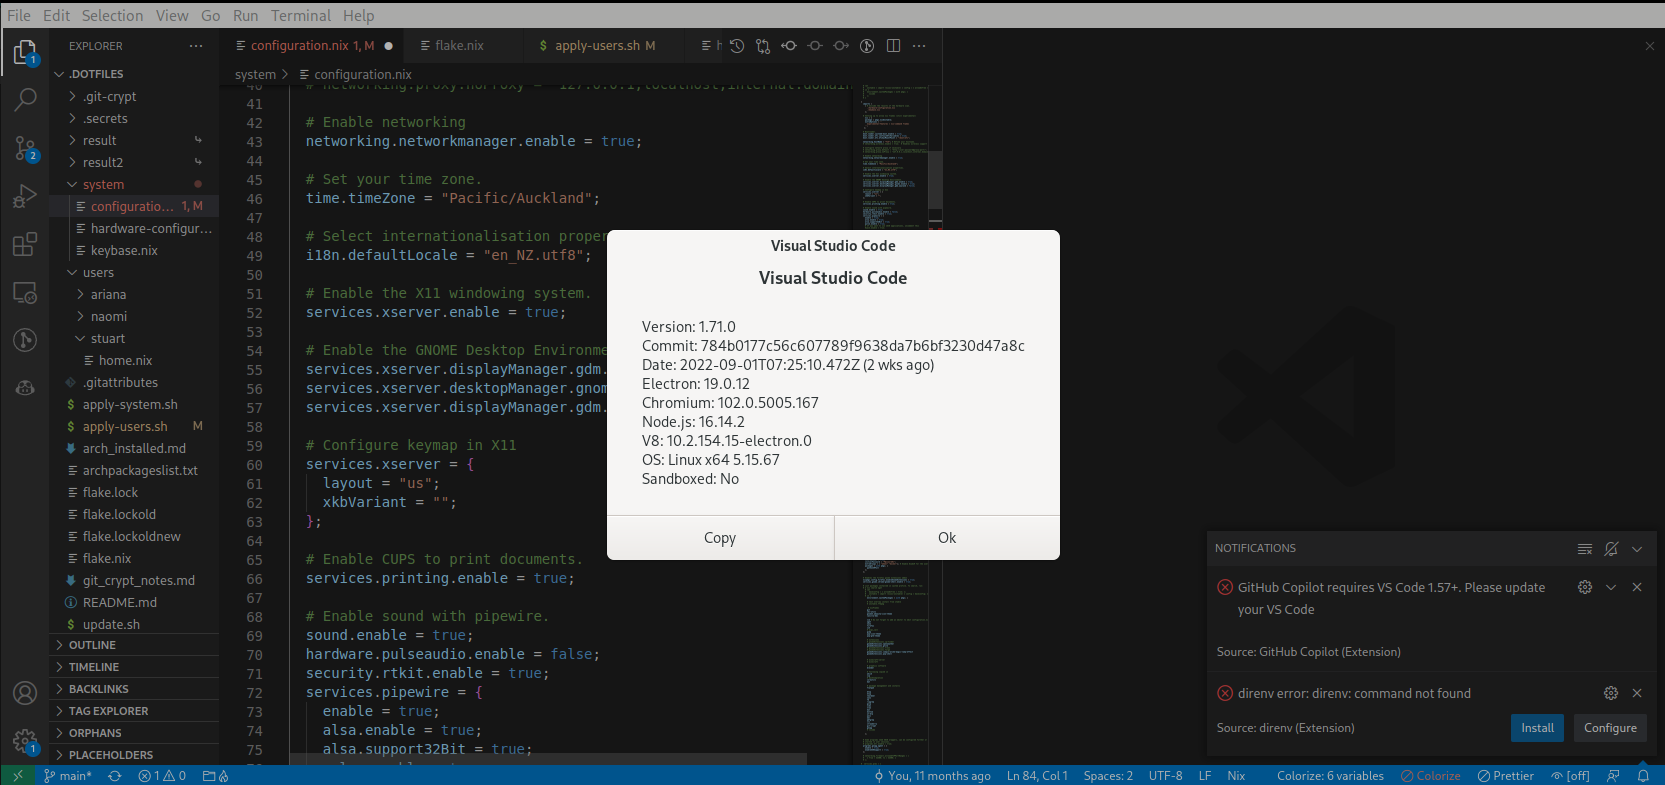The width and height of the screenshot is (1665, 785).
Task: Open gear for direnv error notification
Action: click(1611, 693)
